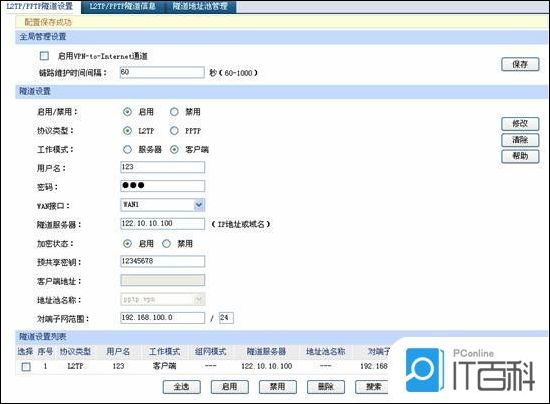Click the 清除 button
This screenshot has width=550, height=404.
(520, 140)
